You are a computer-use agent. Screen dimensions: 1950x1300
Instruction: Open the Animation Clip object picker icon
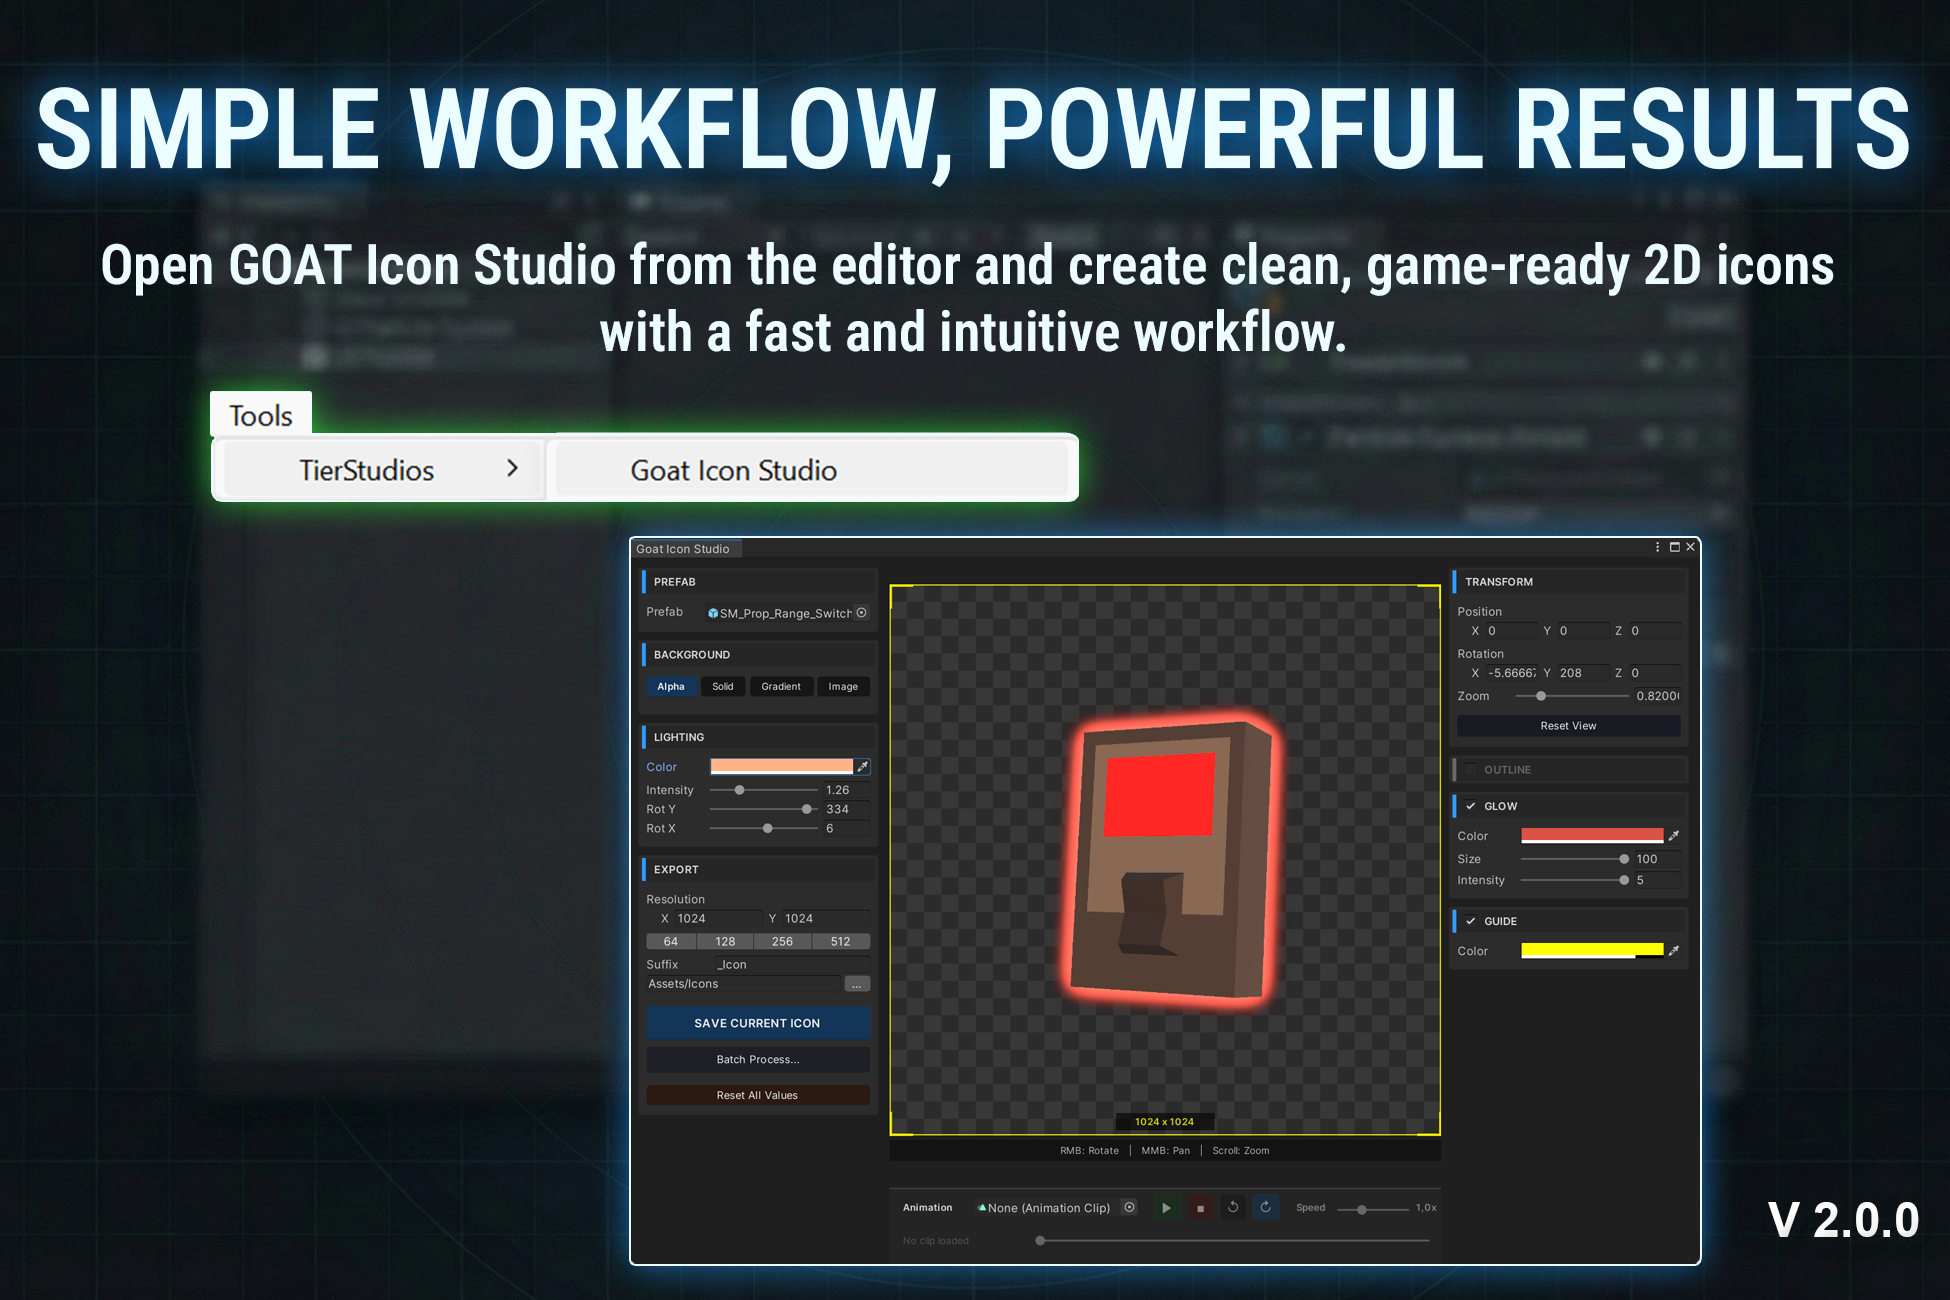point(1129,1208)
